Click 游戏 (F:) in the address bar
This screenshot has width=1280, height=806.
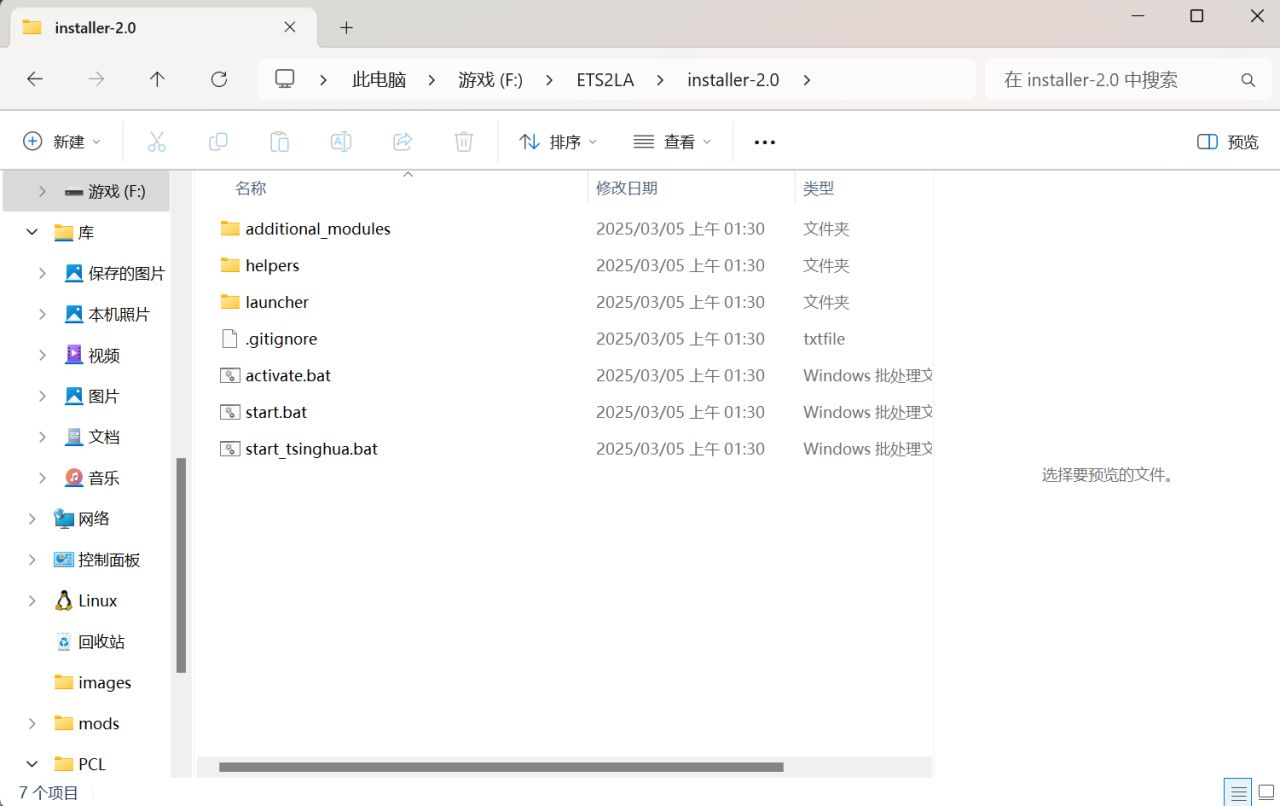491,80
